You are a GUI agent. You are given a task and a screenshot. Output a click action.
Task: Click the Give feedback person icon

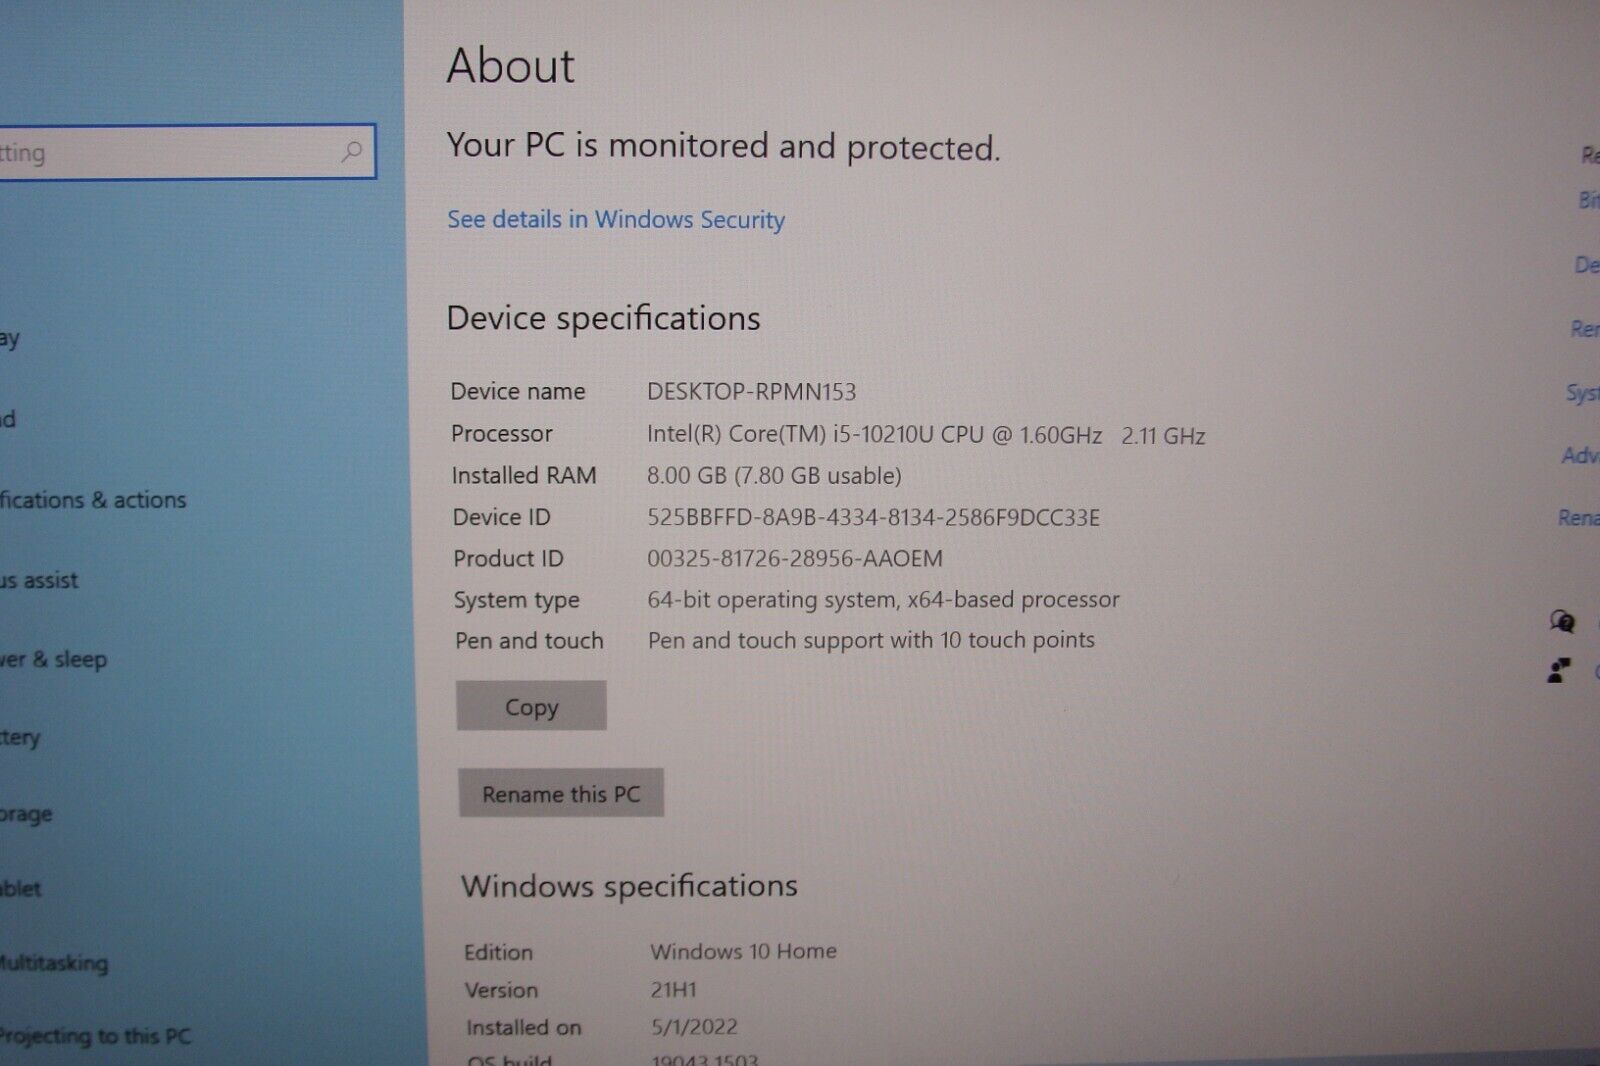pyautogui.click(x=1559, y=670)
